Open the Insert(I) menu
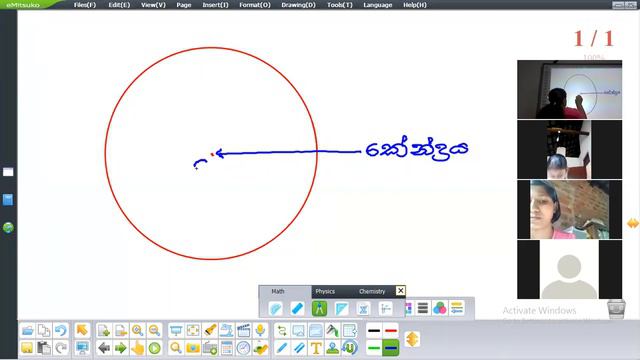 click(x=216, y=5)
